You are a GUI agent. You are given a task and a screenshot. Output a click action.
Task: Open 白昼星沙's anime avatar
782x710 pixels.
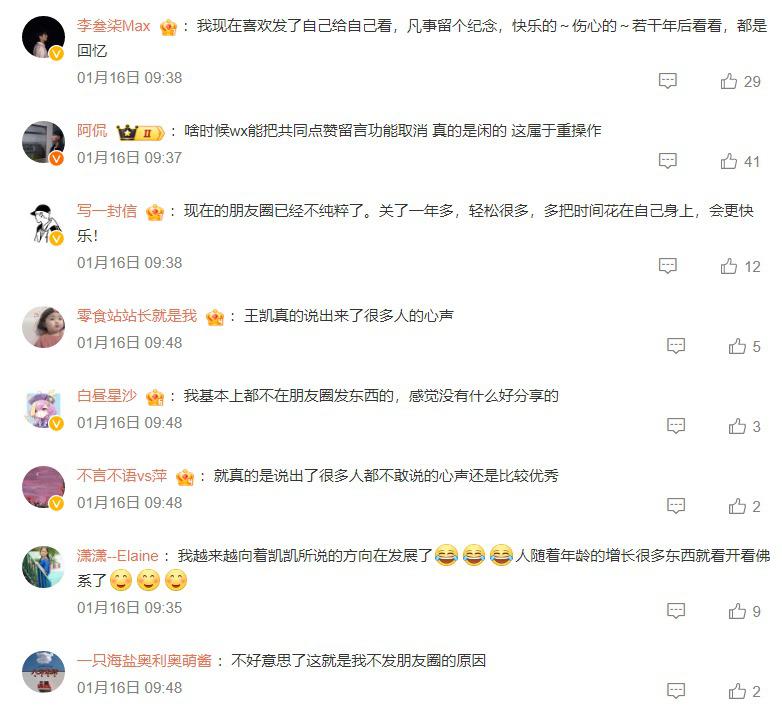tap(43, 407)
